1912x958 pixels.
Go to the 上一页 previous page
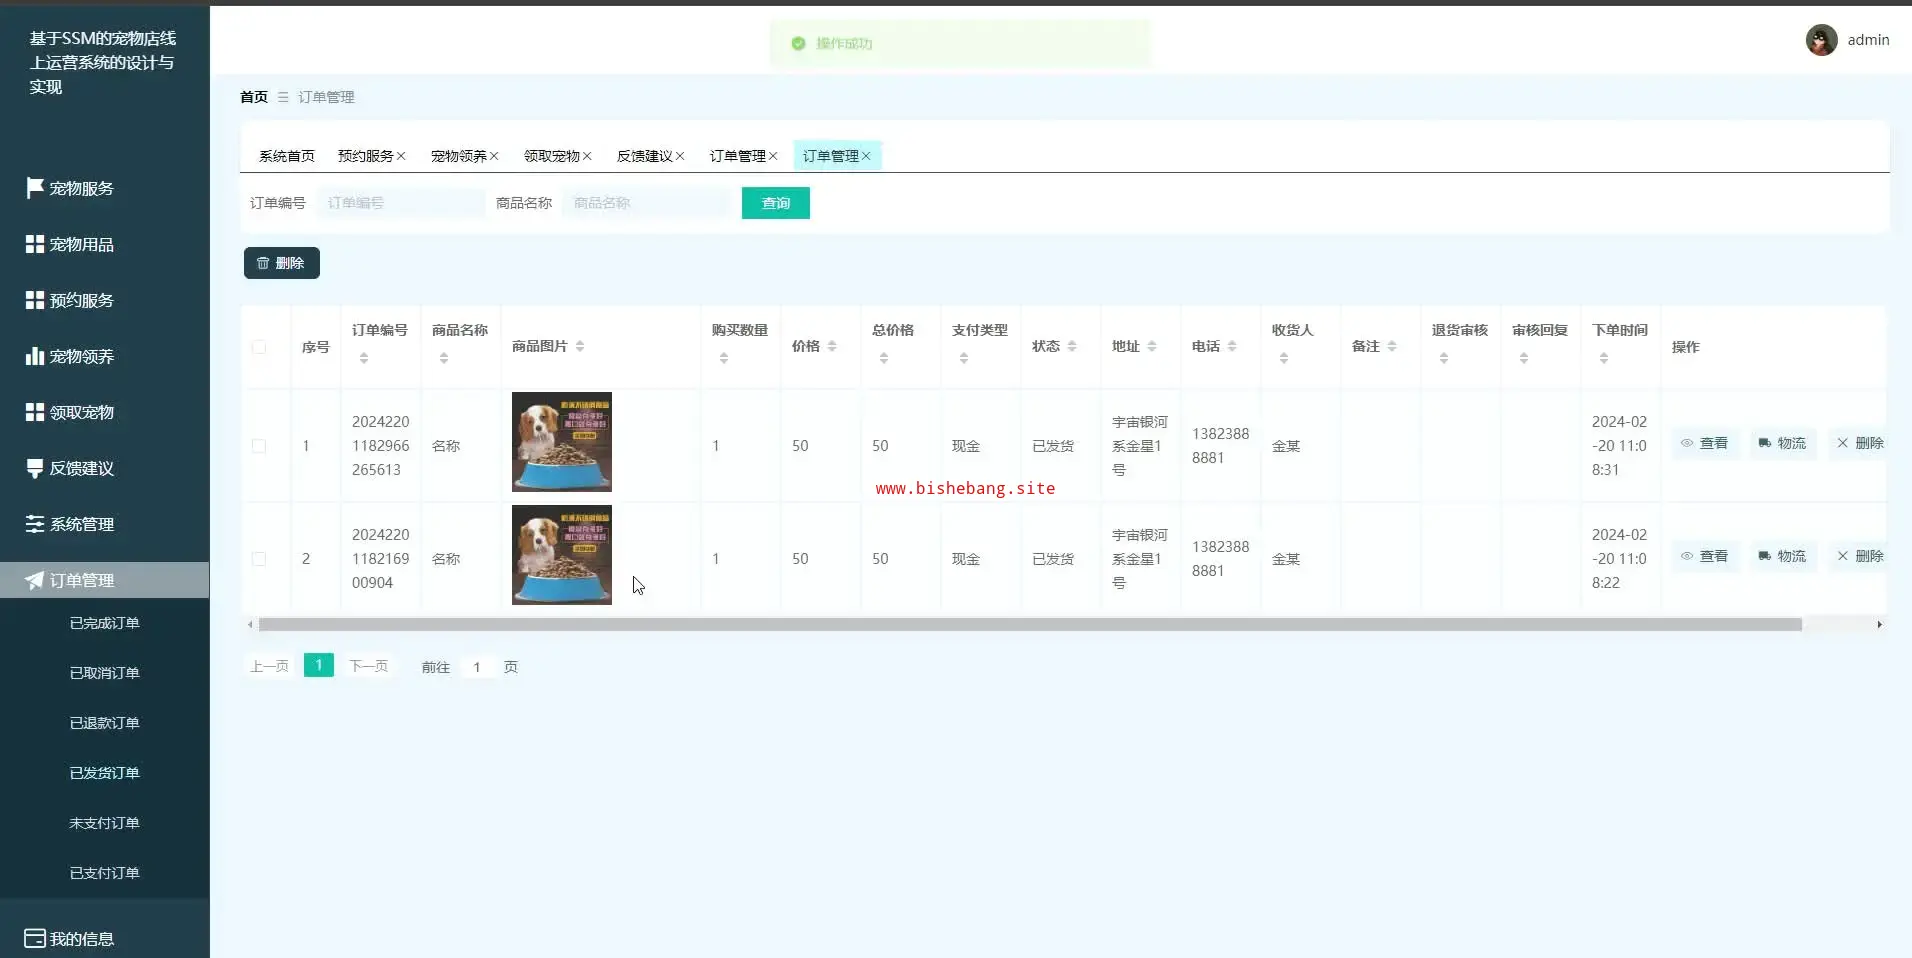(269, 666)
